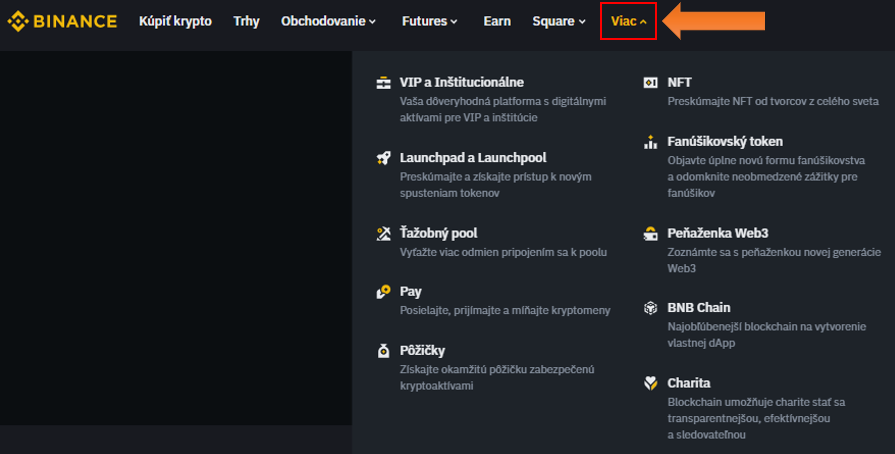Click the VIP a Inštitucionálne briefcase icon
Viewport: 895px width, 454px height.
[383, 83]
